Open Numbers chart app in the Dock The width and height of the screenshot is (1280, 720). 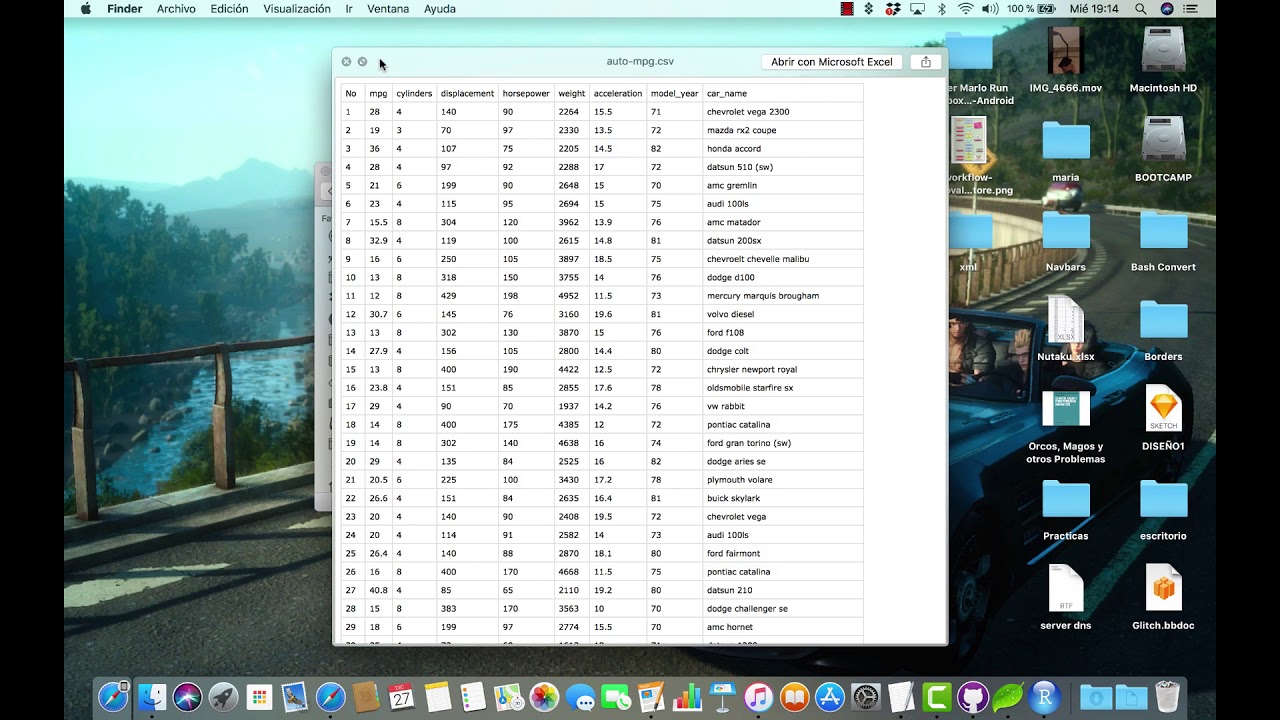[687, 697]
